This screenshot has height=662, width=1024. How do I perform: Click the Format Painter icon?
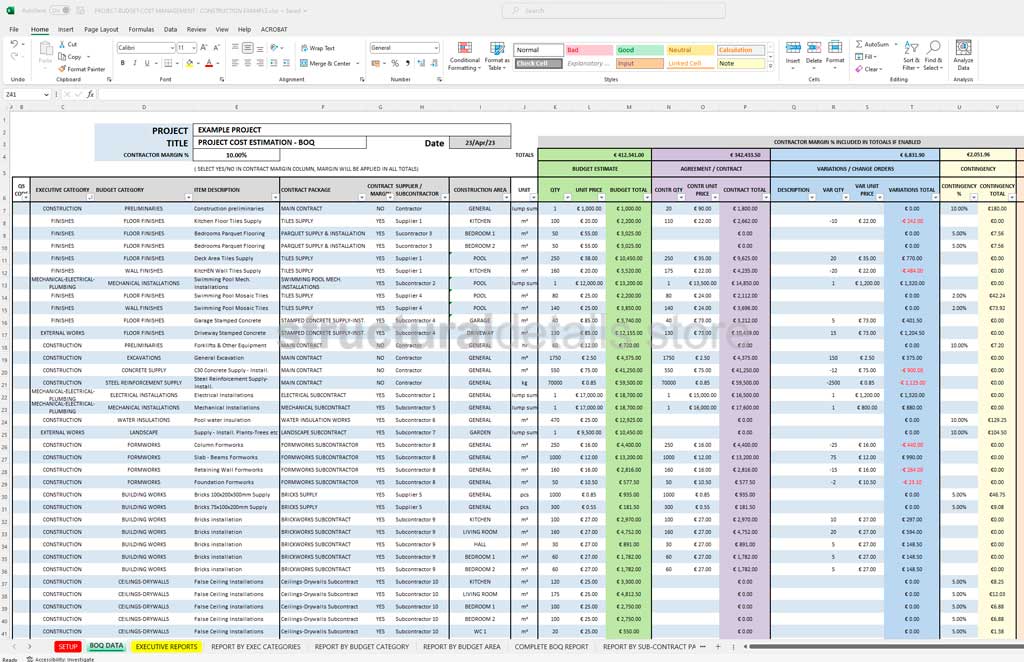82,69
